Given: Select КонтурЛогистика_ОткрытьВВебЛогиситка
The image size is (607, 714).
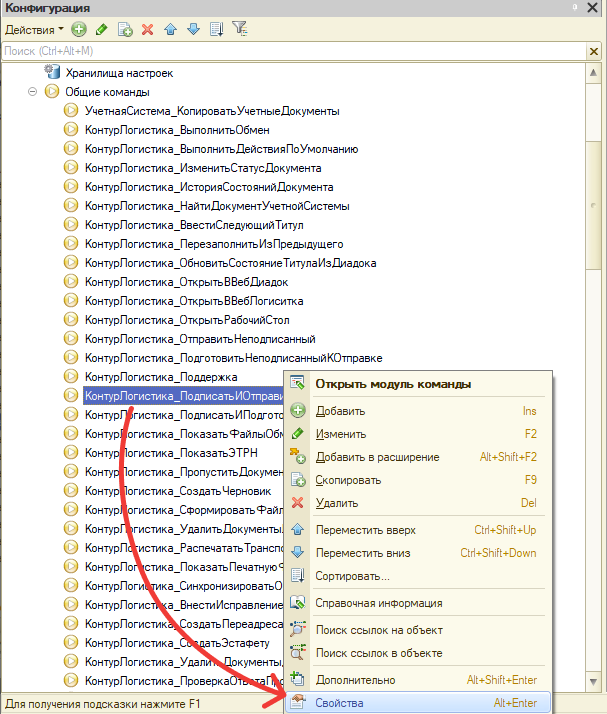Looking at the screenshot, I should point(194,301).
